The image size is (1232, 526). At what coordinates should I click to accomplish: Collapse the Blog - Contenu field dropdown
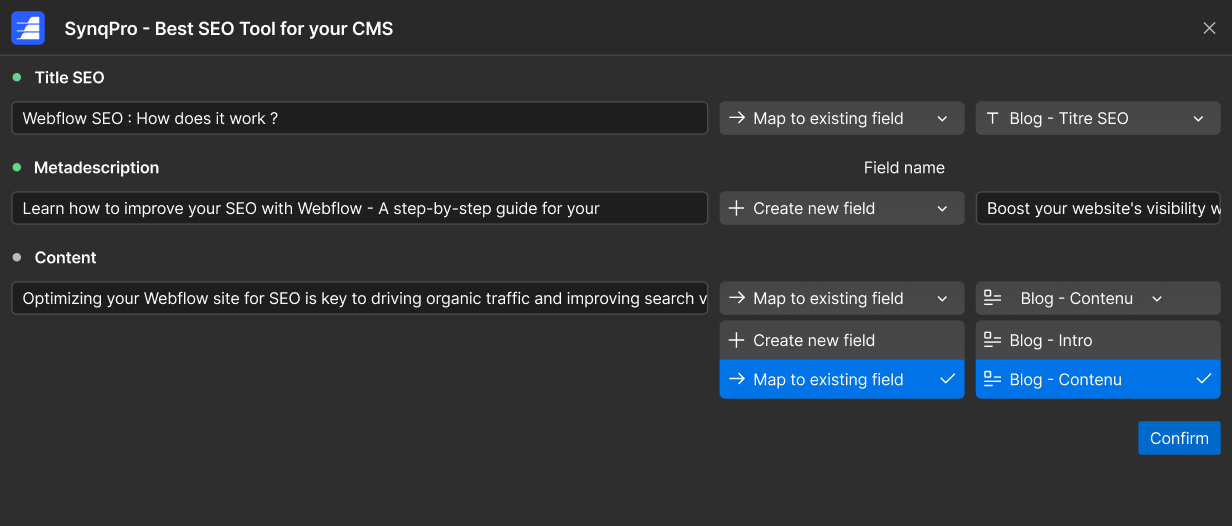(x=1098, y=298)
